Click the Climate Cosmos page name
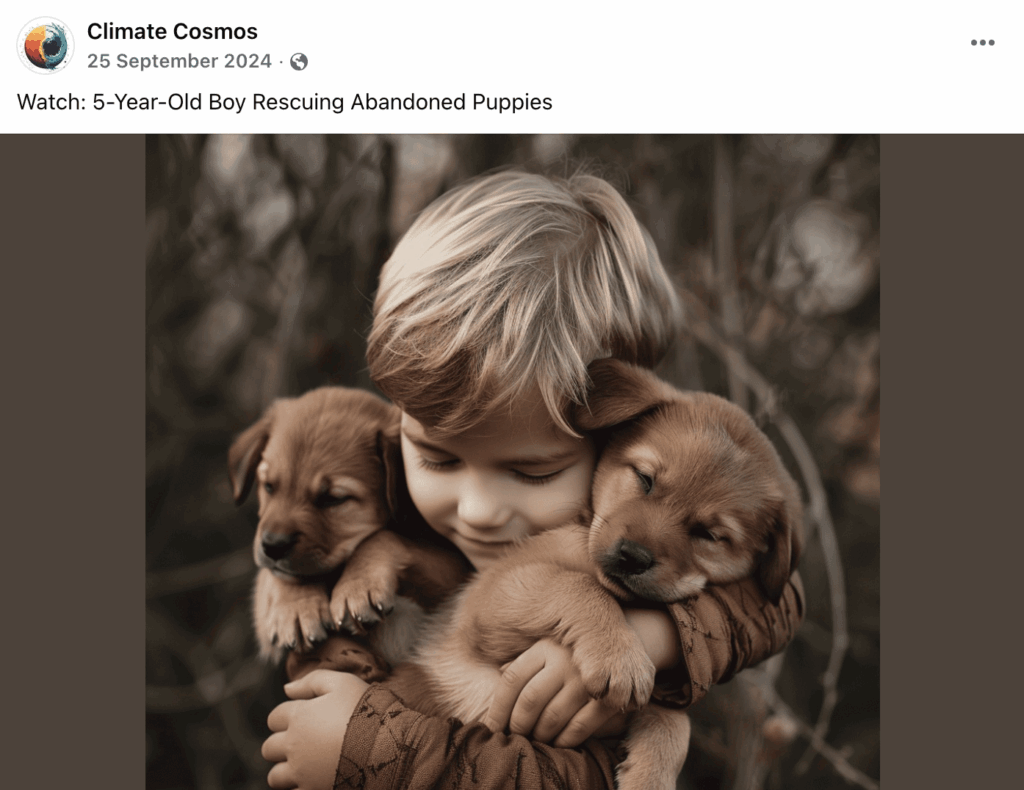This screenshot has height=790, width=1024. click(172, 31)
